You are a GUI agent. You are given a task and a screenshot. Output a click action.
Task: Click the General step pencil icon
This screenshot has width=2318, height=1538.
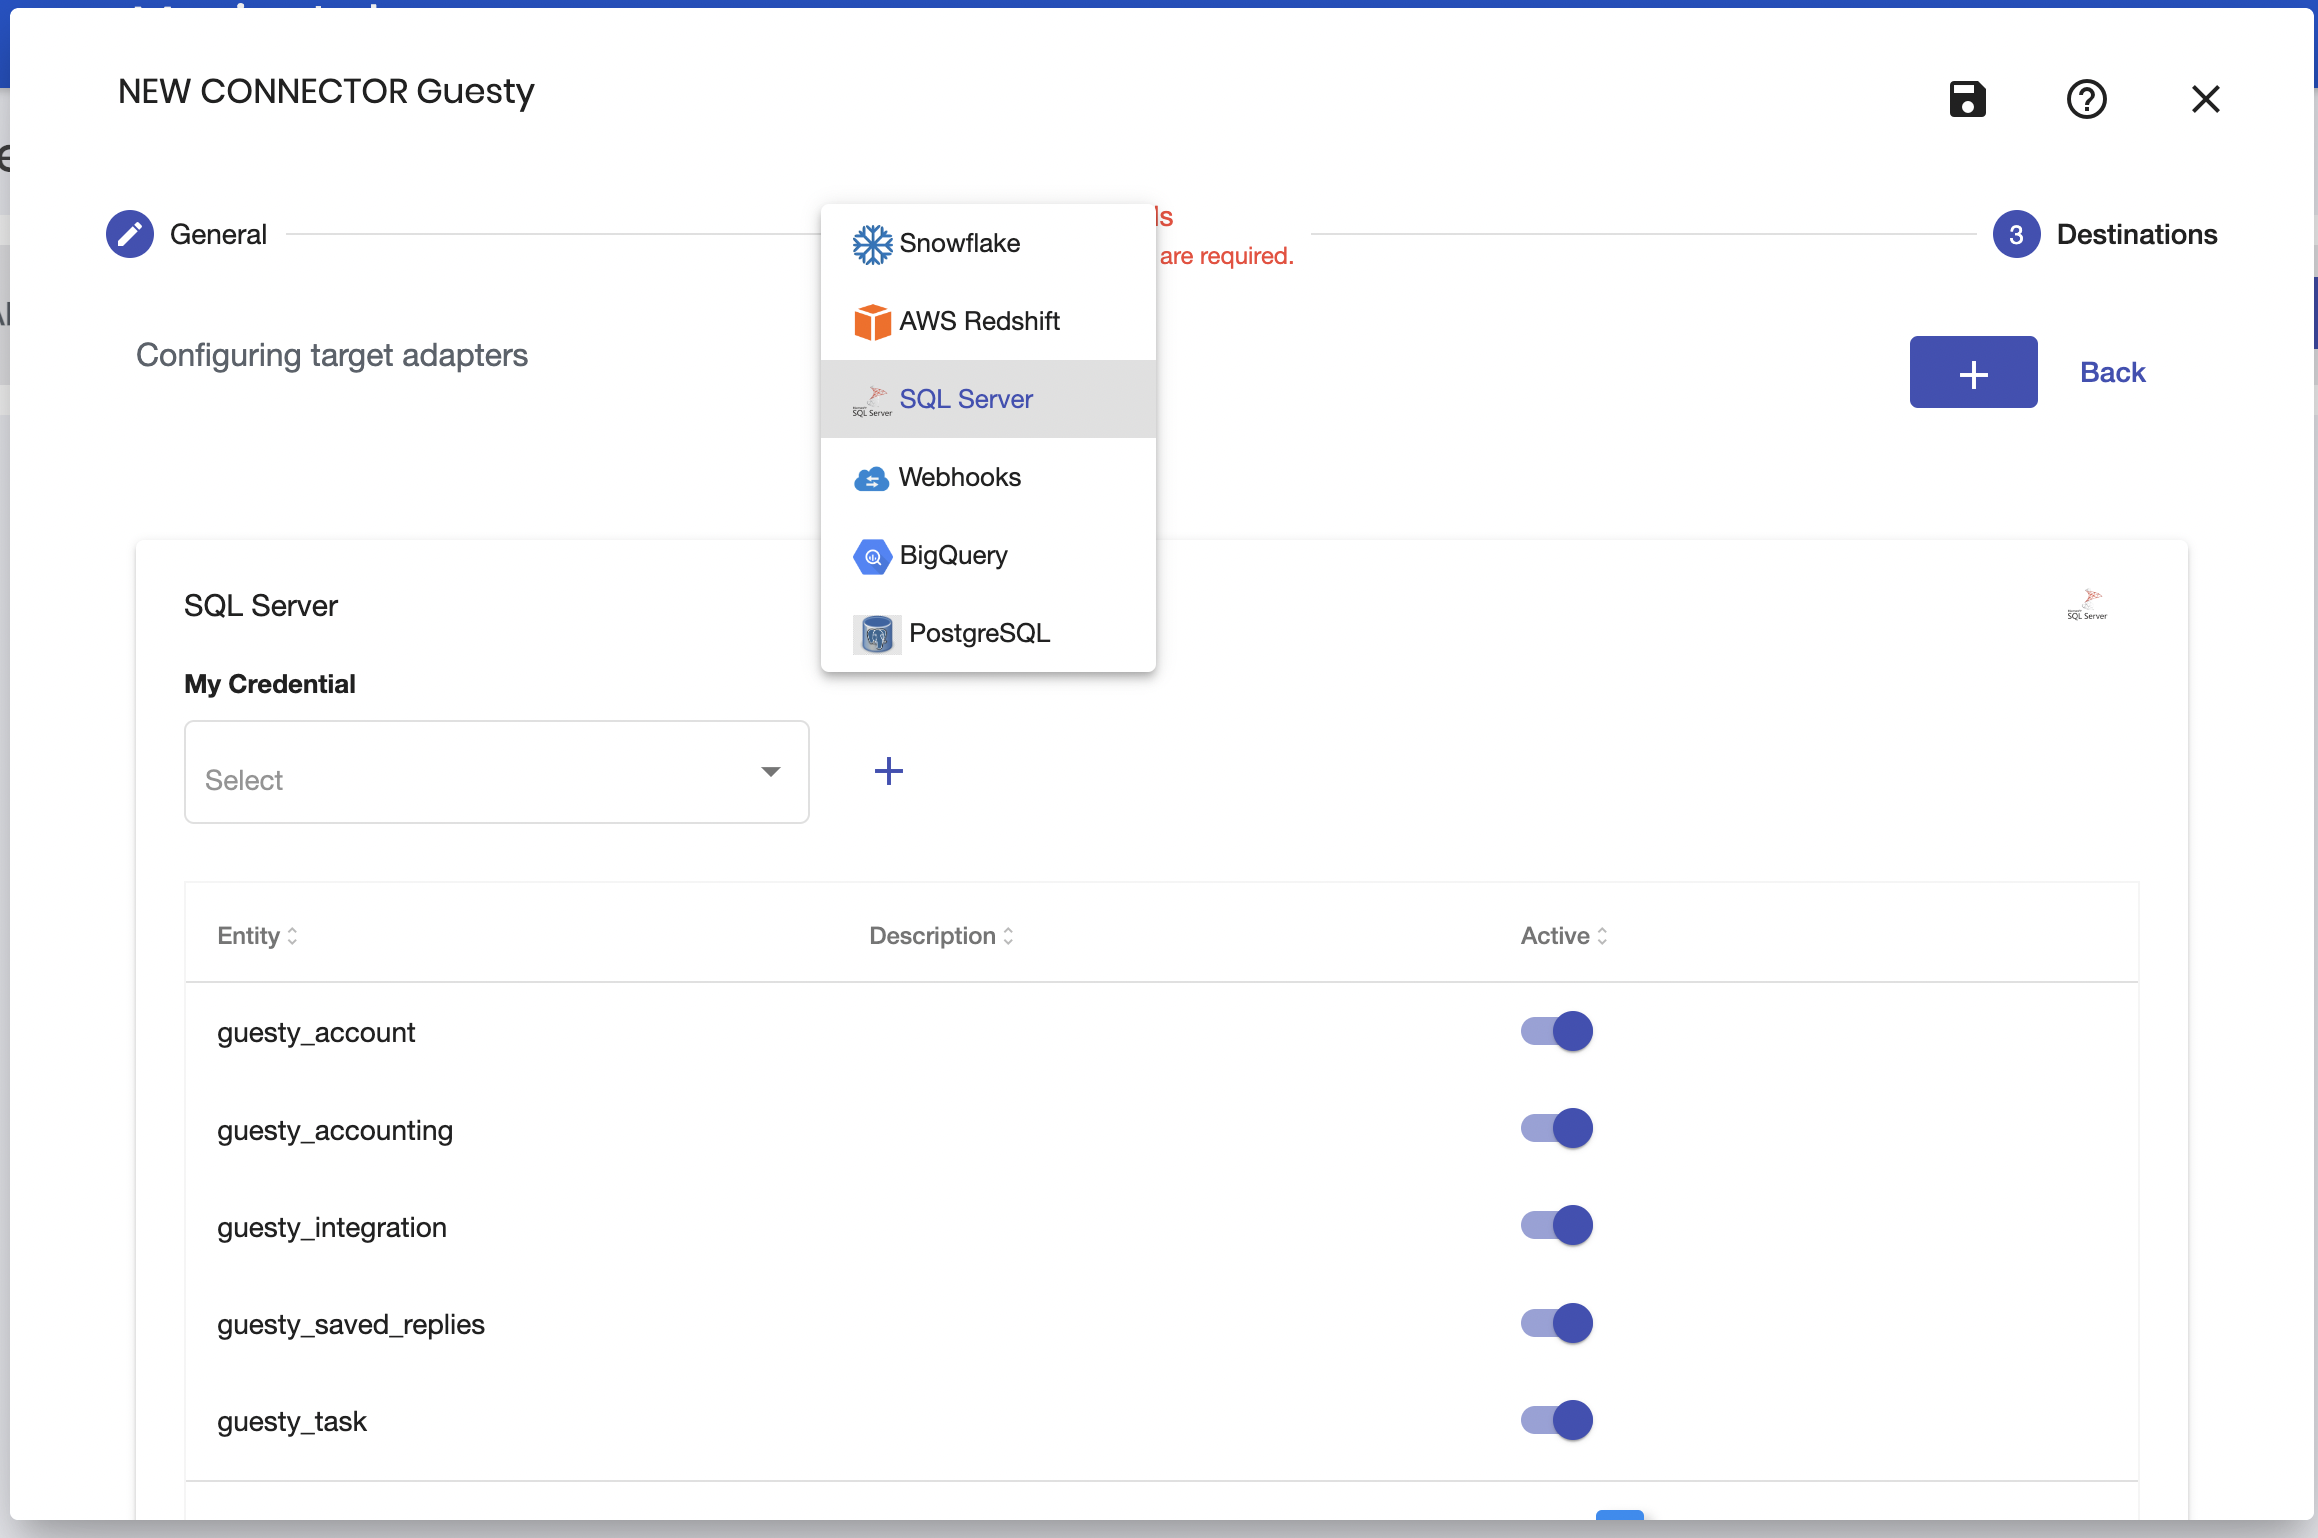point(130,234)
